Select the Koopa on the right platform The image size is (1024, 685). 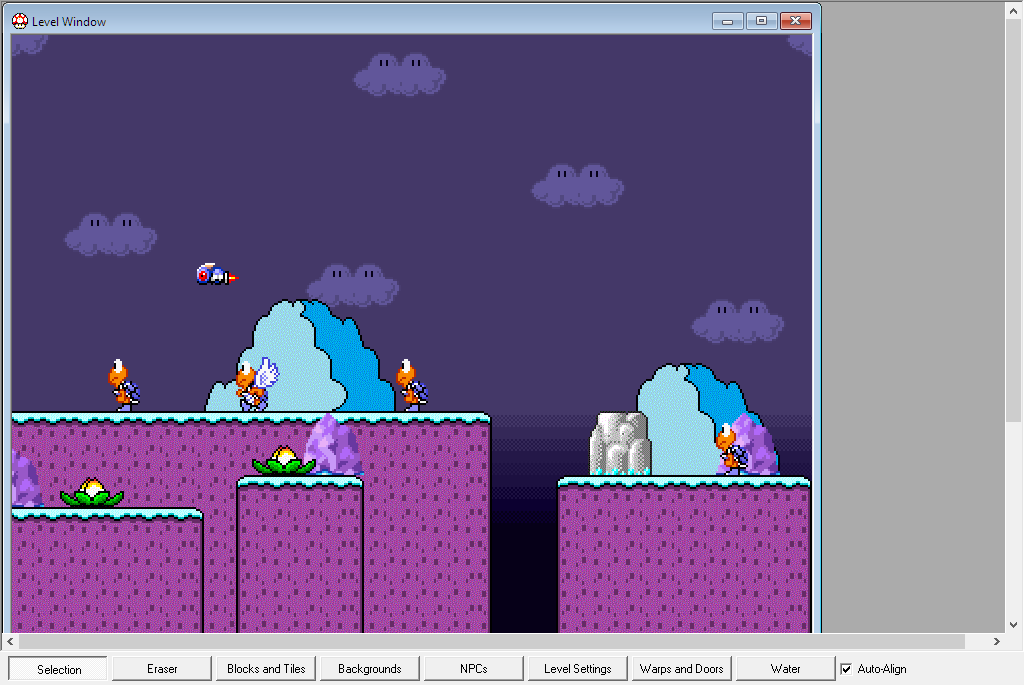731,449
